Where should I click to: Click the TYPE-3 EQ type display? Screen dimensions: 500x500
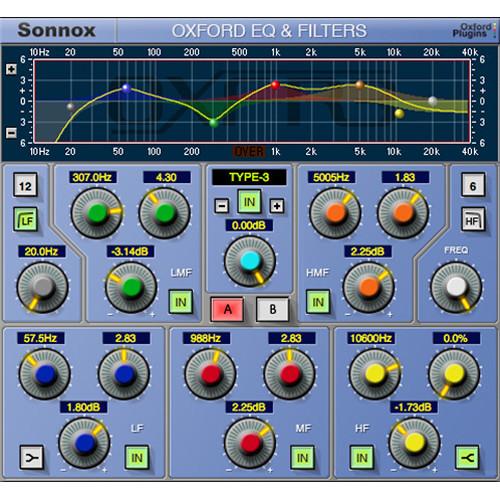click(x=249, y=177)
